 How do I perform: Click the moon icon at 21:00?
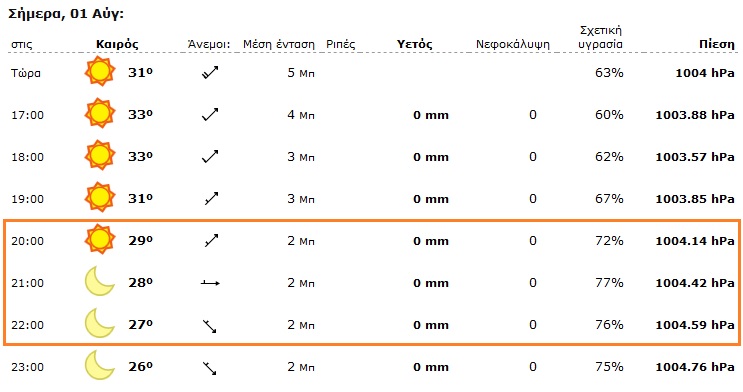click(x=100, y=281)
